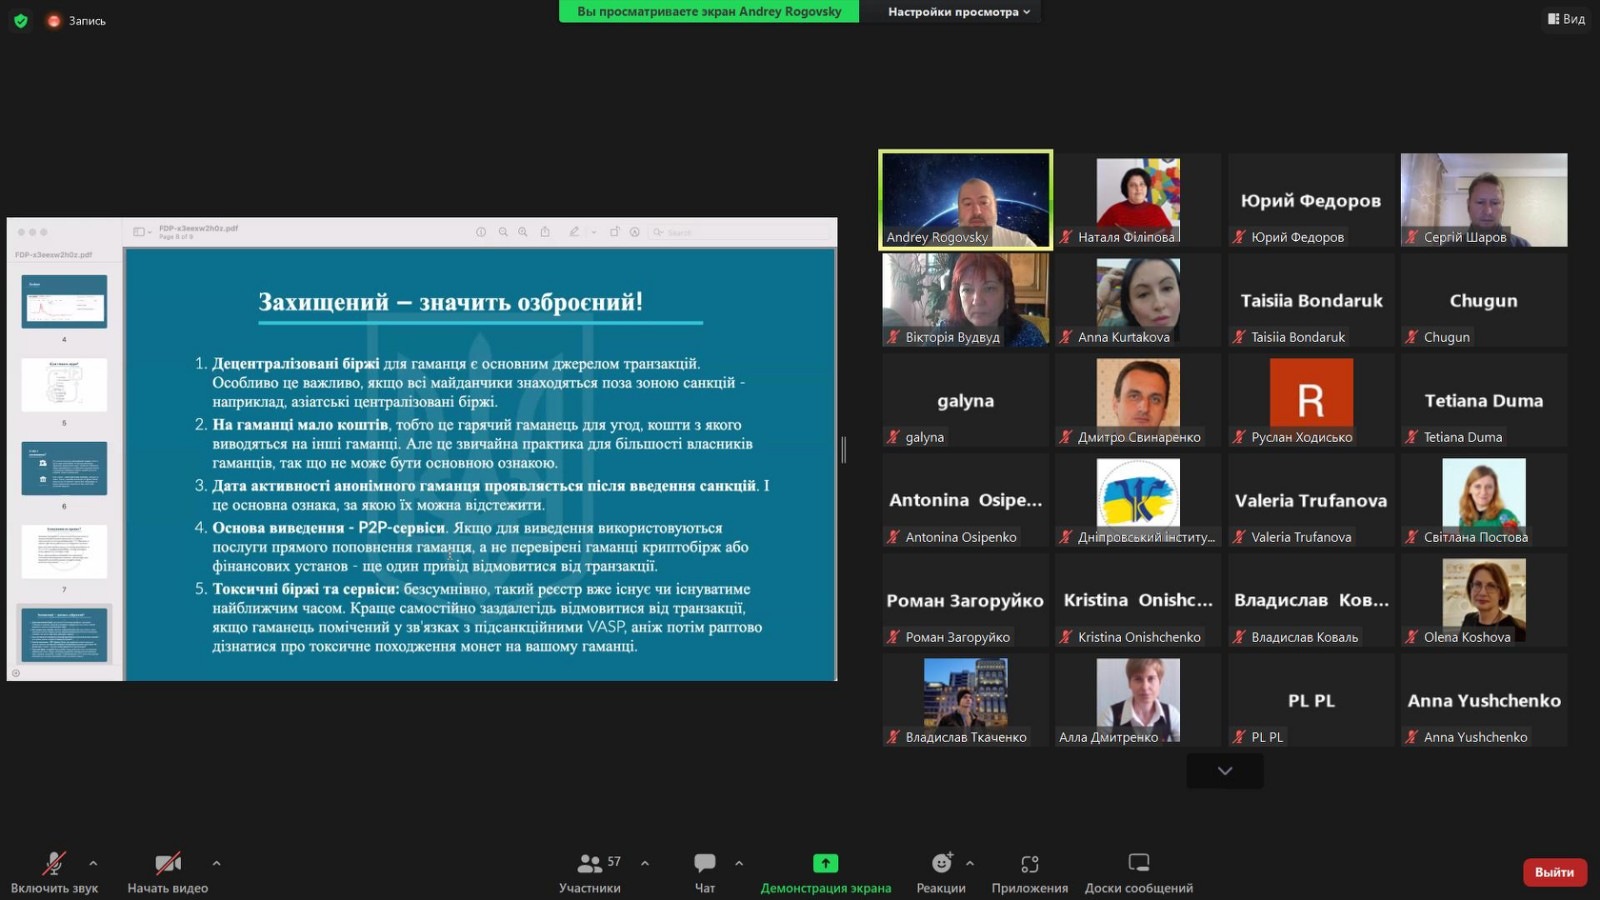The height and width of the screenshot is (900, 1600).
Task: Open the Chat panel
Action: tap(705, 863)
